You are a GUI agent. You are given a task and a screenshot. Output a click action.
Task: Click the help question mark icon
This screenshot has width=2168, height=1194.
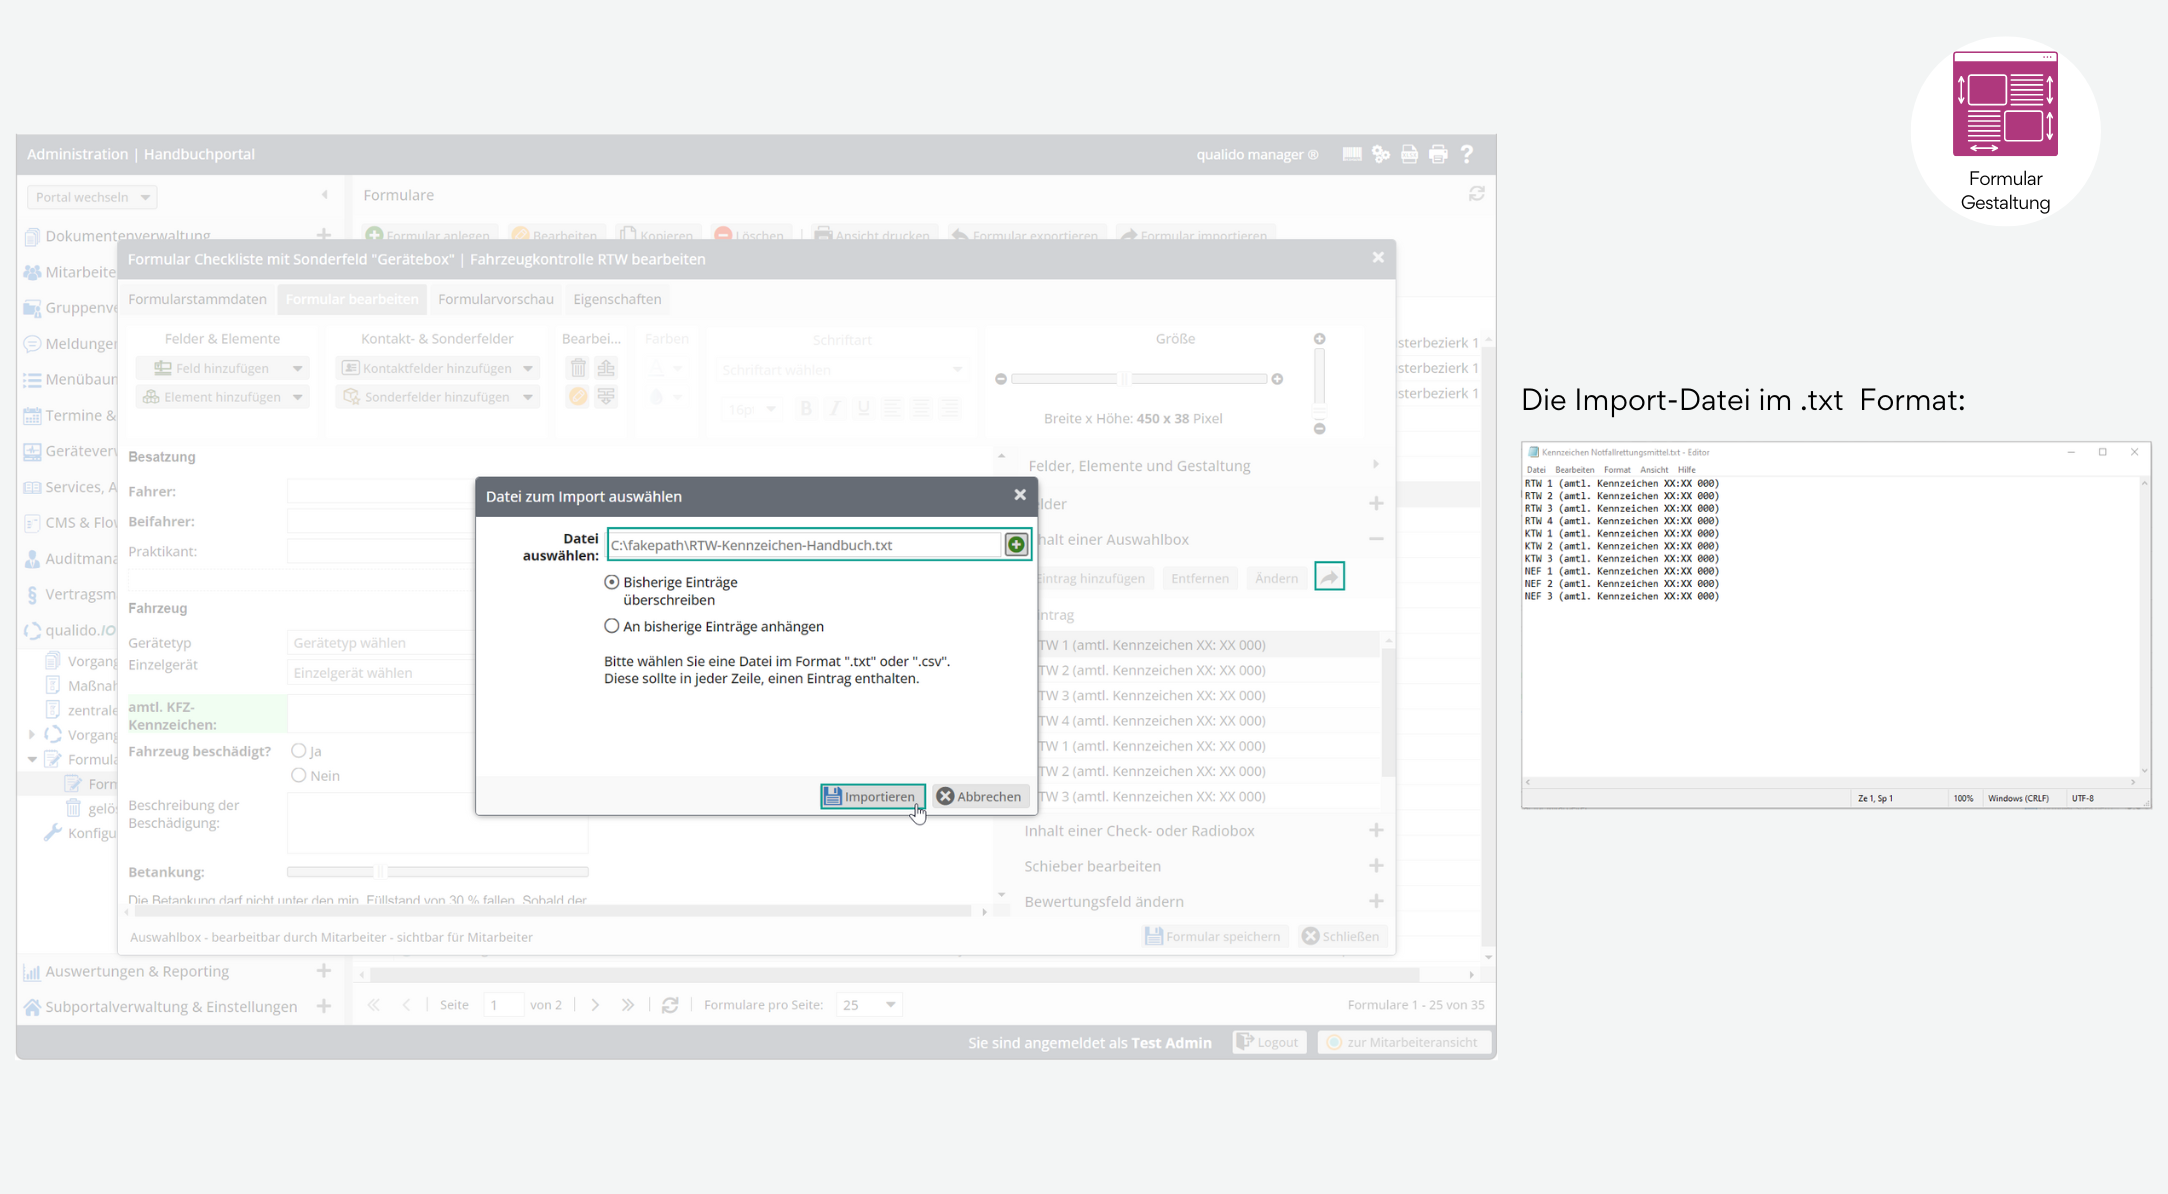click(x=1467, y=154)
